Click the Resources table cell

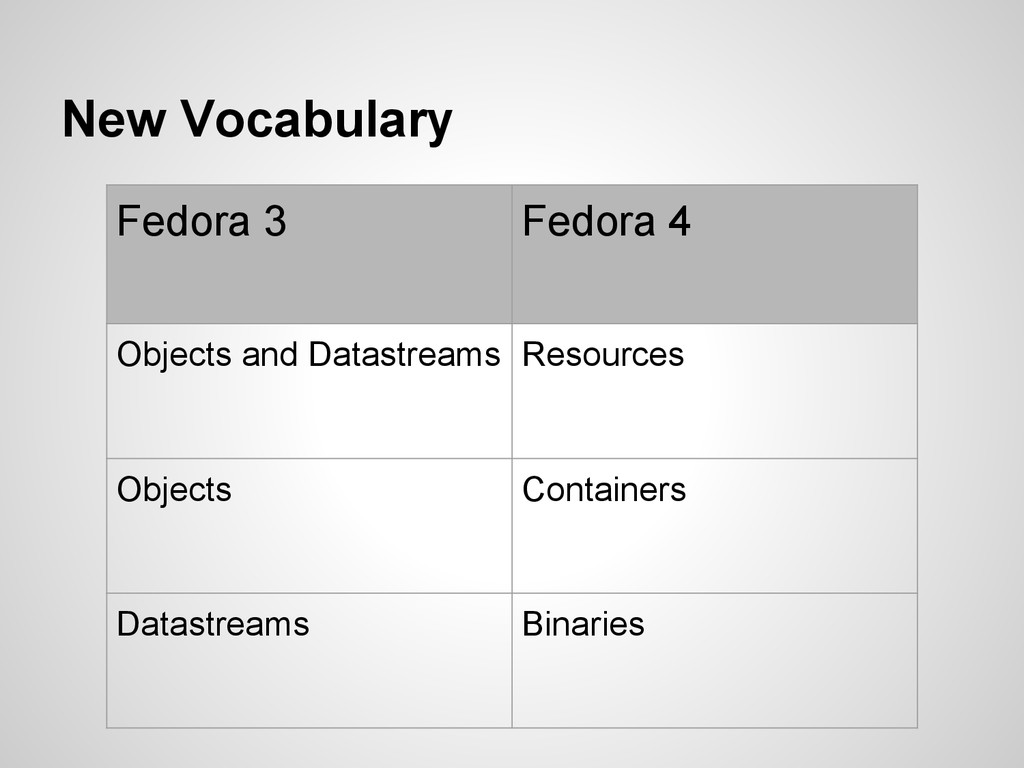coord(714,391)
